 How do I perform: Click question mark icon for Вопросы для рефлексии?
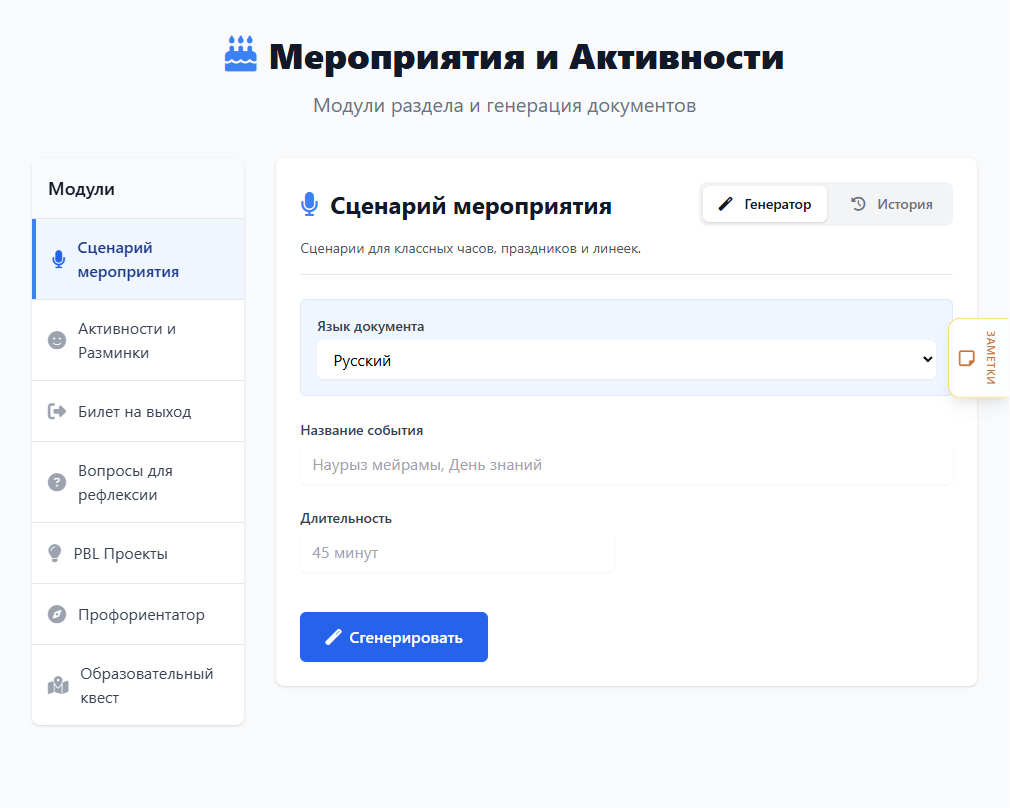point(57,482)
